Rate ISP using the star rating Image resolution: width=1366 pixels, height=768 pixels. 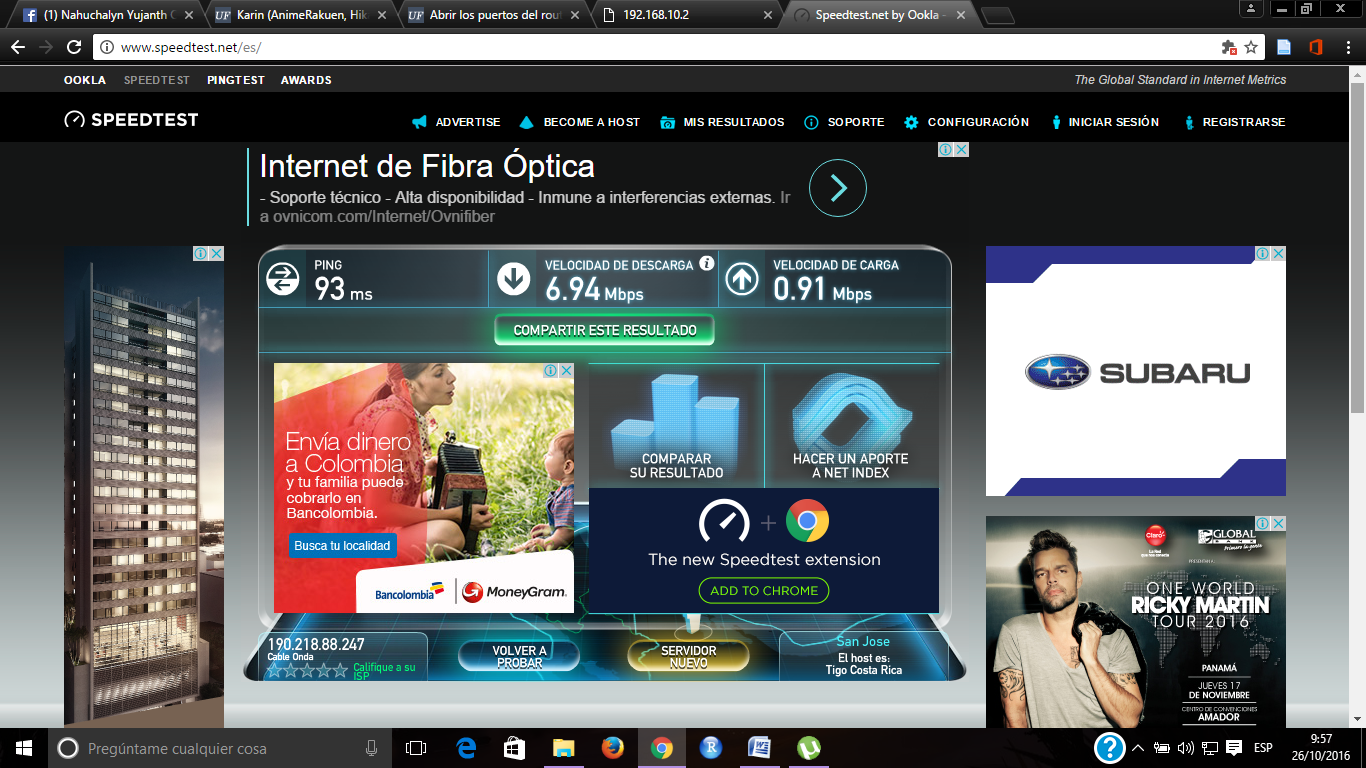(x=307, y=670)
